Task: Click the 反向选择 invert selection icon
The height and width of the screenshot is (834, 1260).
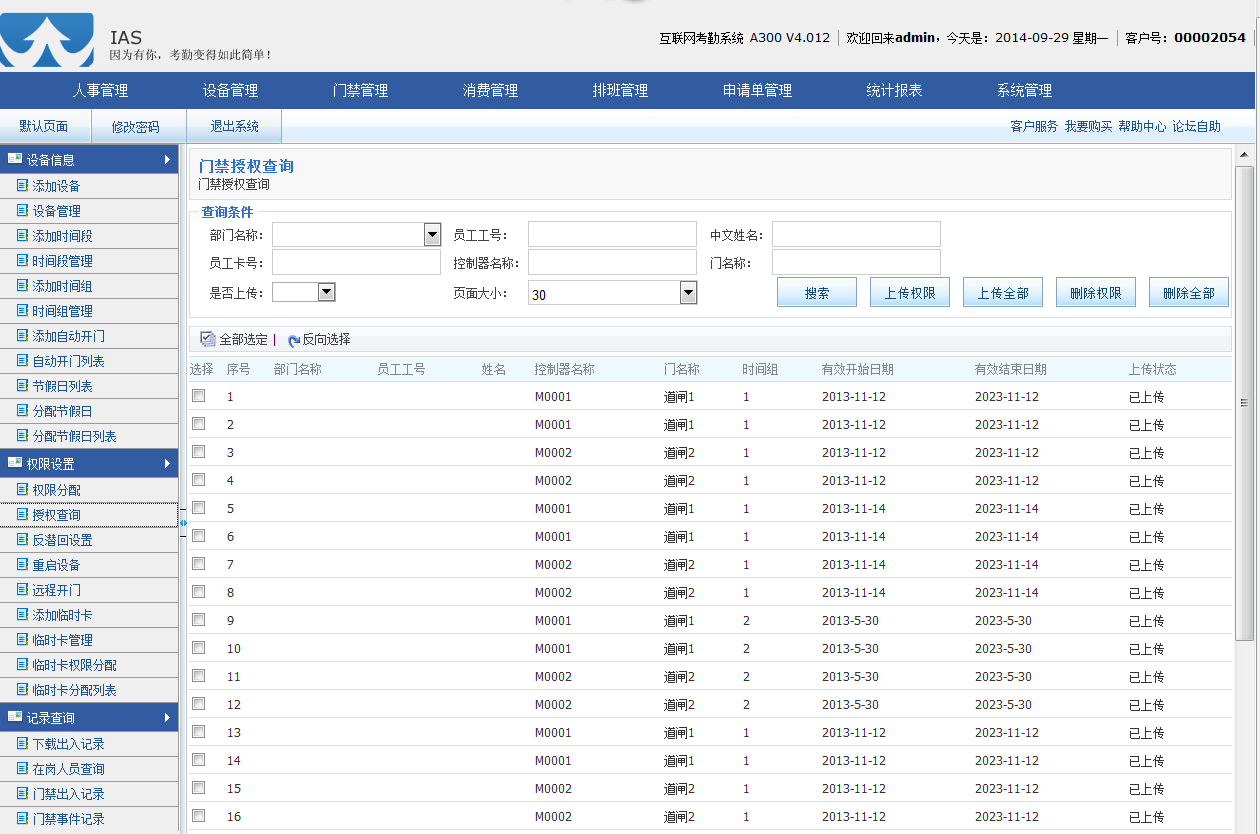Action: (293, 340)
